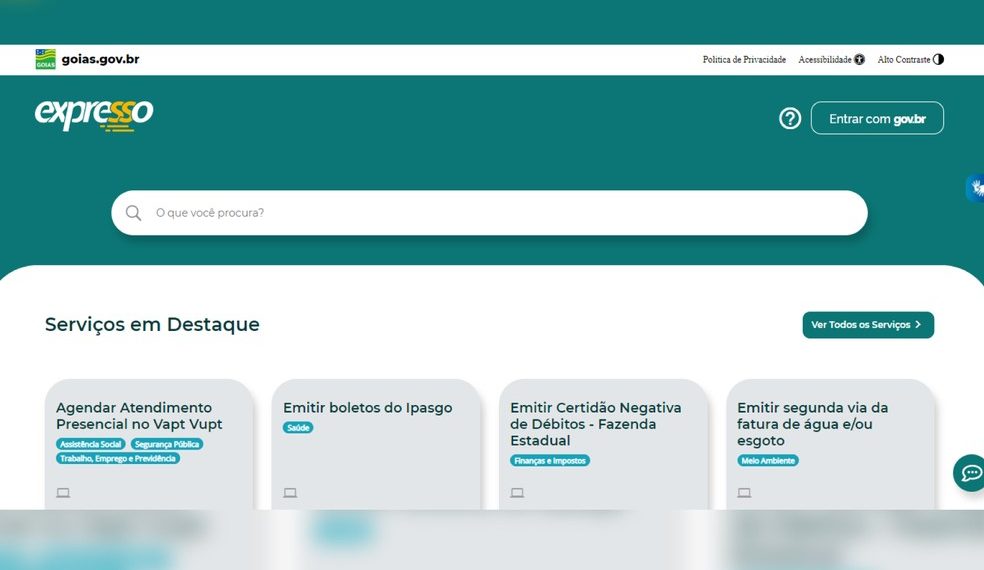The width and height of the screenshot is (984, 570).
Task: Select the Assistência Social tag
Action: pos(90,444)
